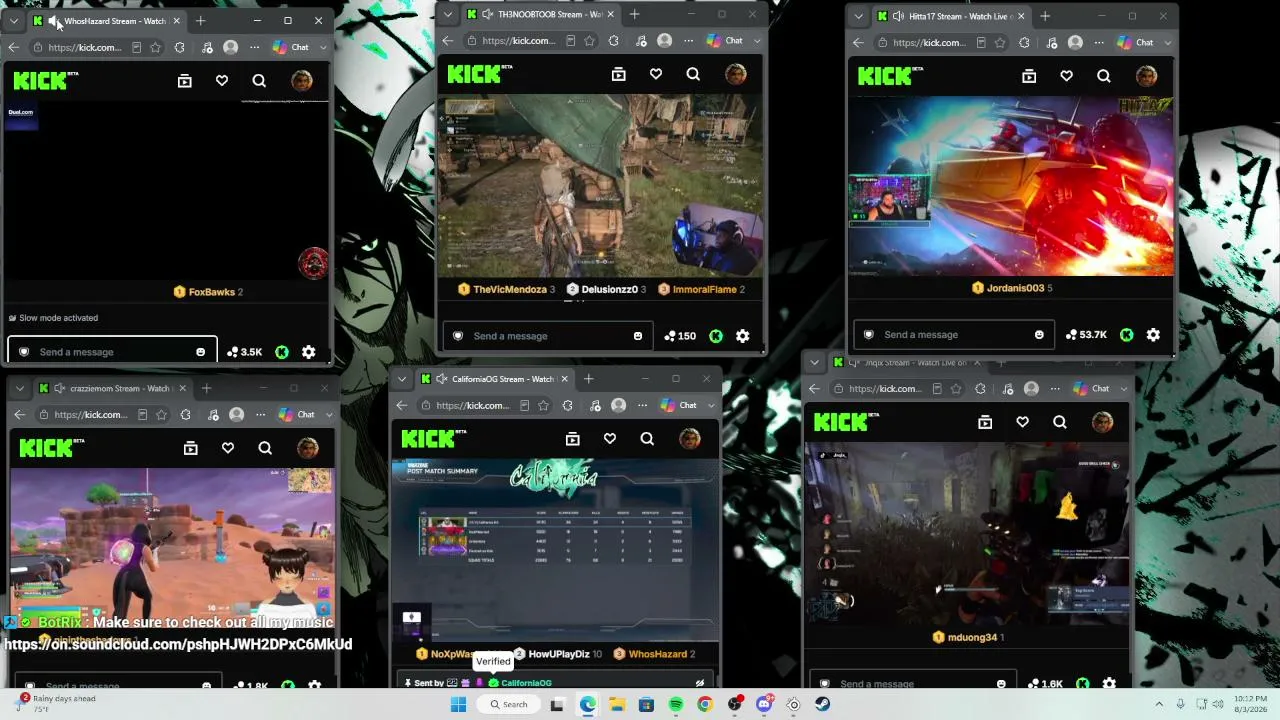Select the WhosHazard Stream tab
This screenshot has height=720, width=1280.
[x=107, y=21]
